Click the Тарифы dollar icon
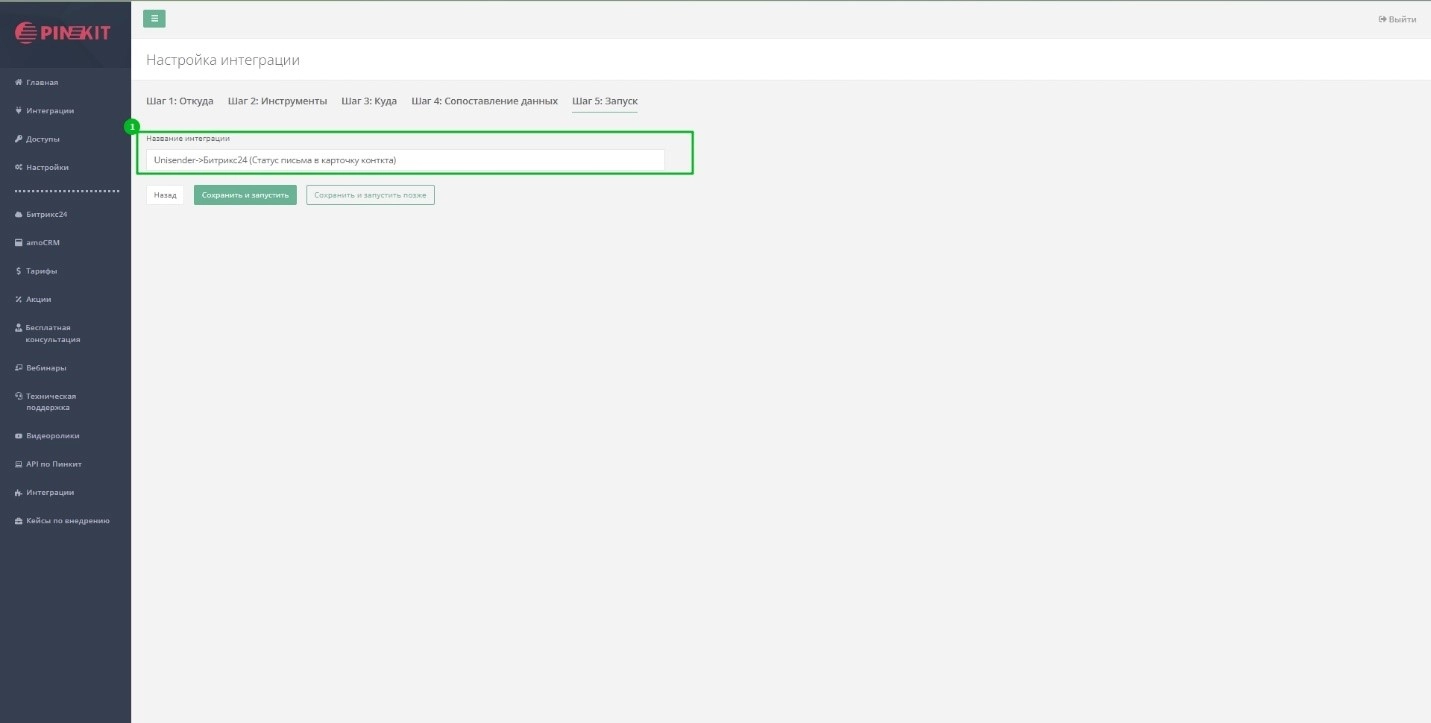1431x723 pixels. click(18, 271)
